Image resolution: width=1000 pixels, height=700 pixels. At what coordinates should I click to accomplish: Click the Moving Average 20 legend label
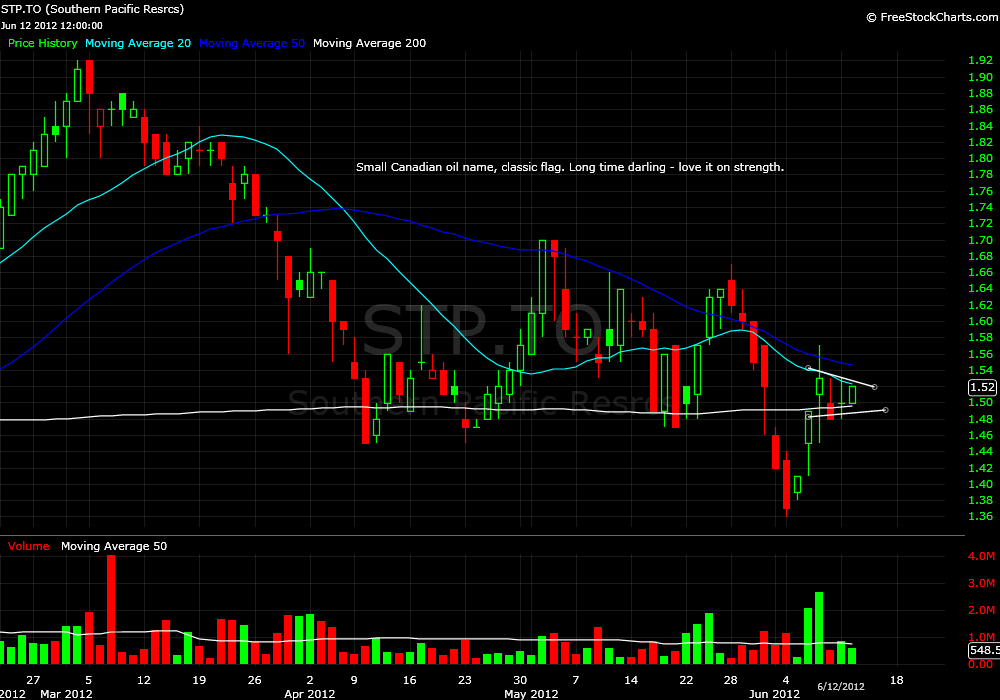point(138,43)
